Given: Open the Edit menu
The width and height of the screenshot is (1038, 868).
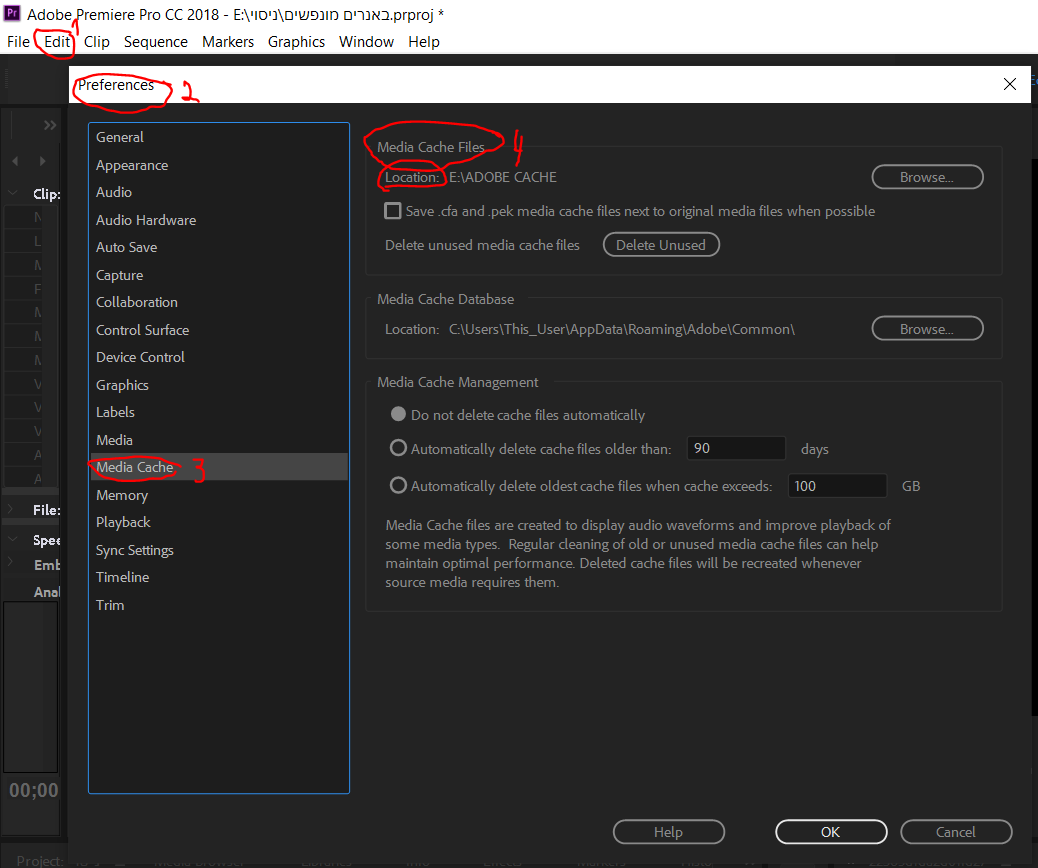Looking at the screenshot, I should (x=57, y=42).
